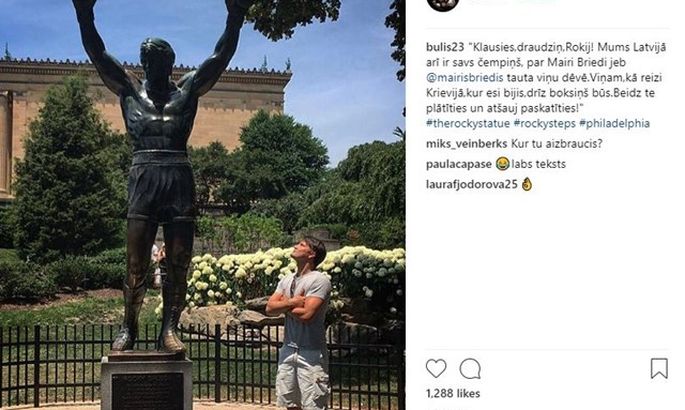
Task: Open the @mairisbriedis mention
Action: pos(464,78)
